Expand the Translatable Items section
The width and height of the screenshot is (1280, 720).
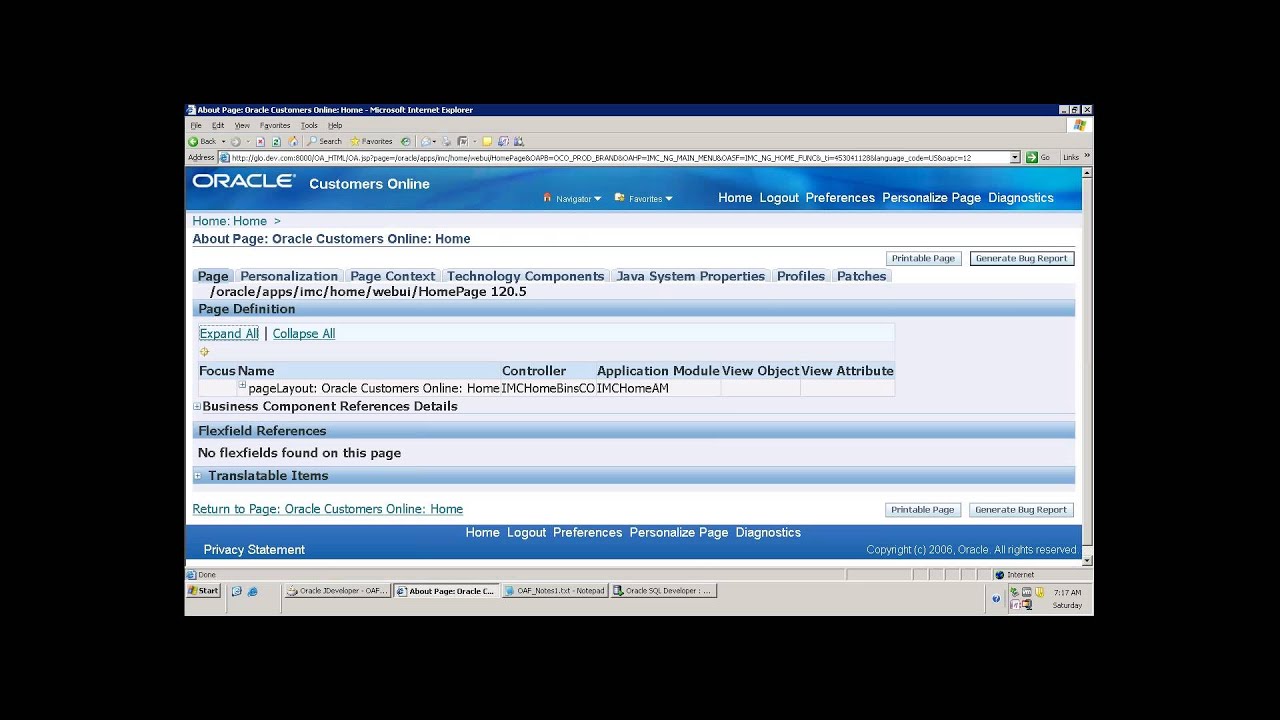198,476
